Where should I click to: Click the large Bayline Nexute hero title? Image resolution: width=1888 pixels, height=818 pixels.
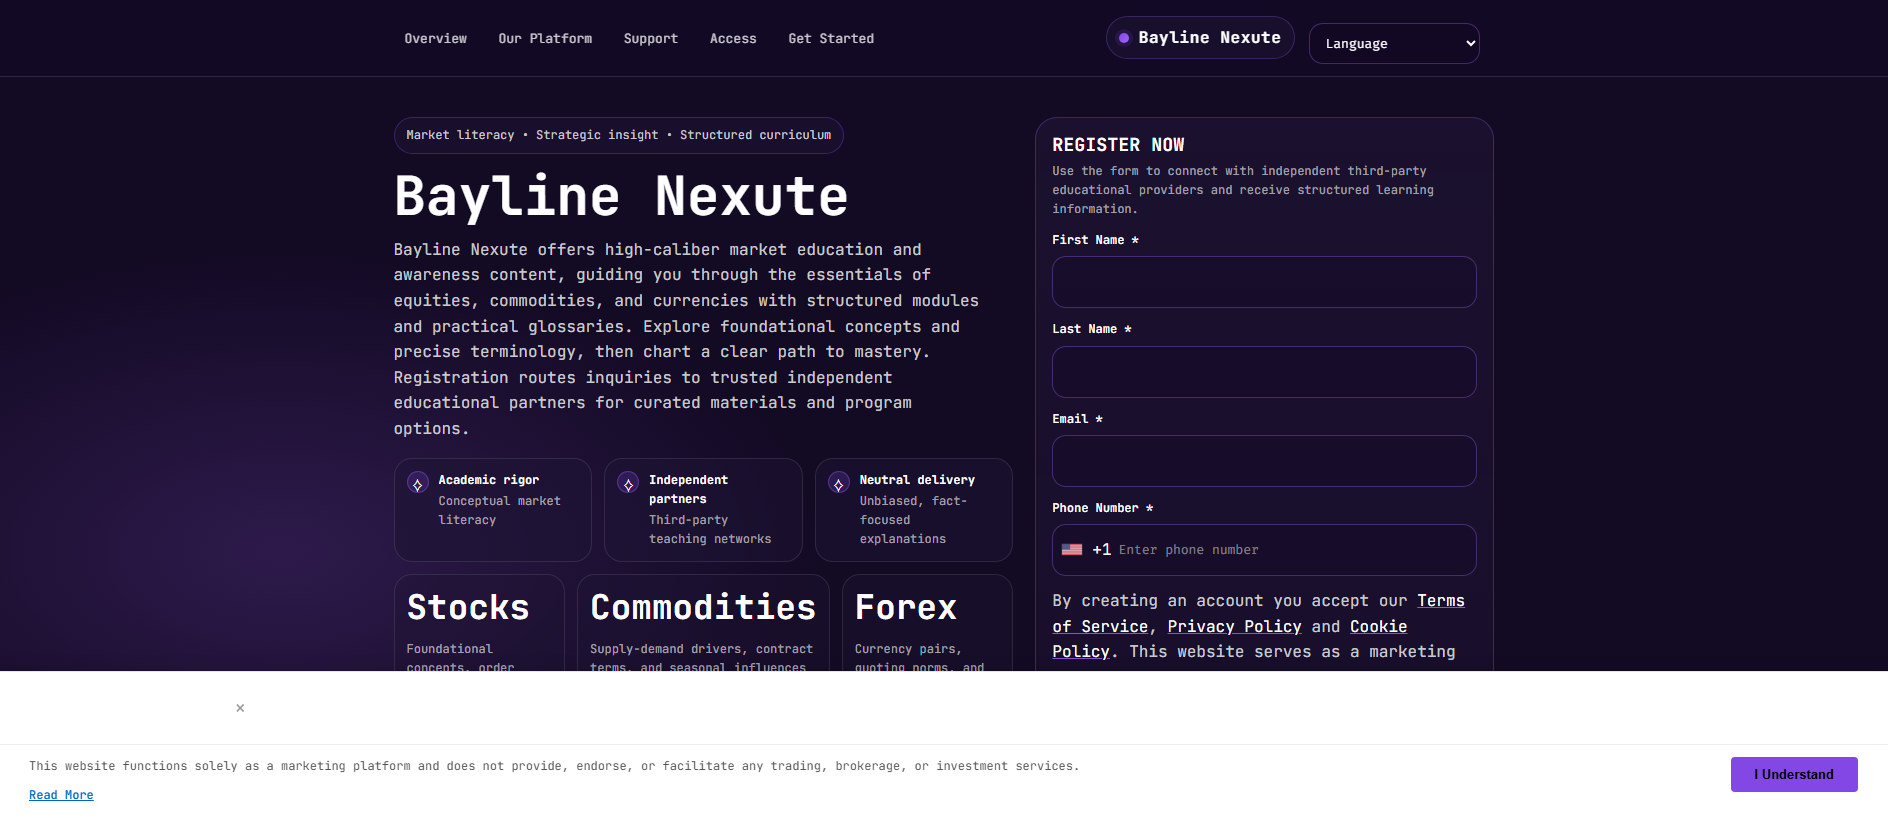click(621, 196)
